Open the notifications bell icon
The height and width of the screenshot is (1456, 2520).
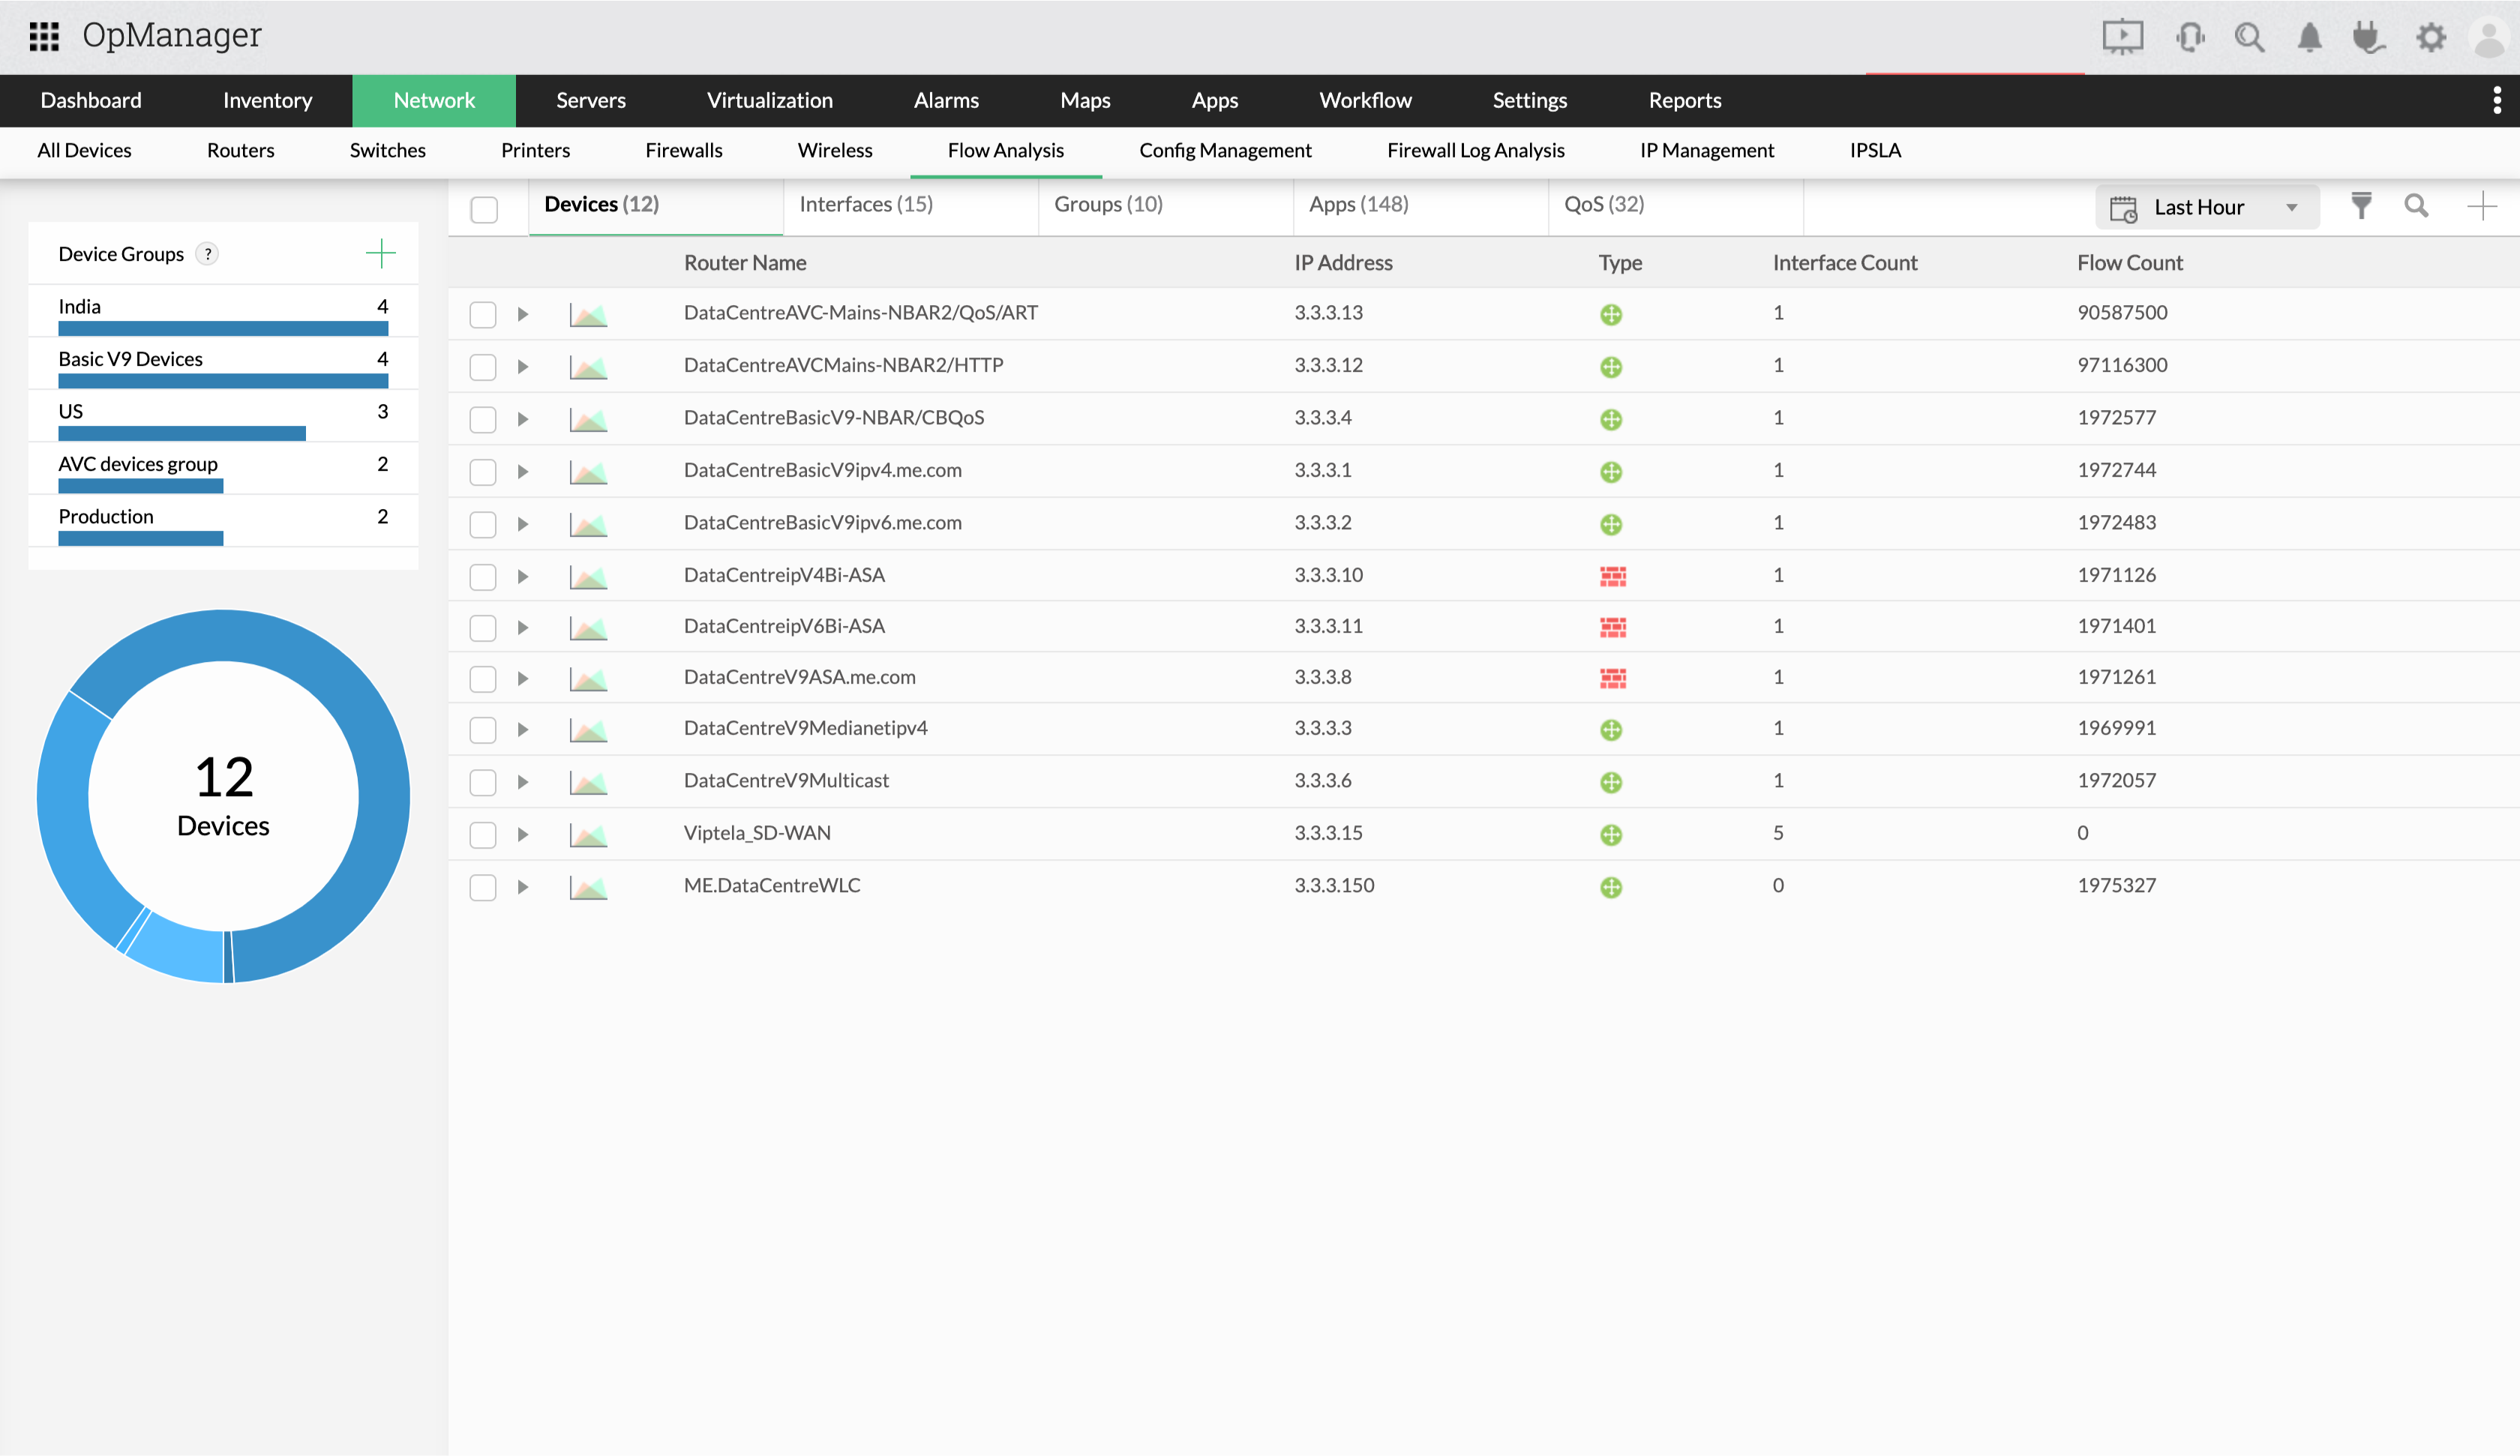click(2309, 37)
